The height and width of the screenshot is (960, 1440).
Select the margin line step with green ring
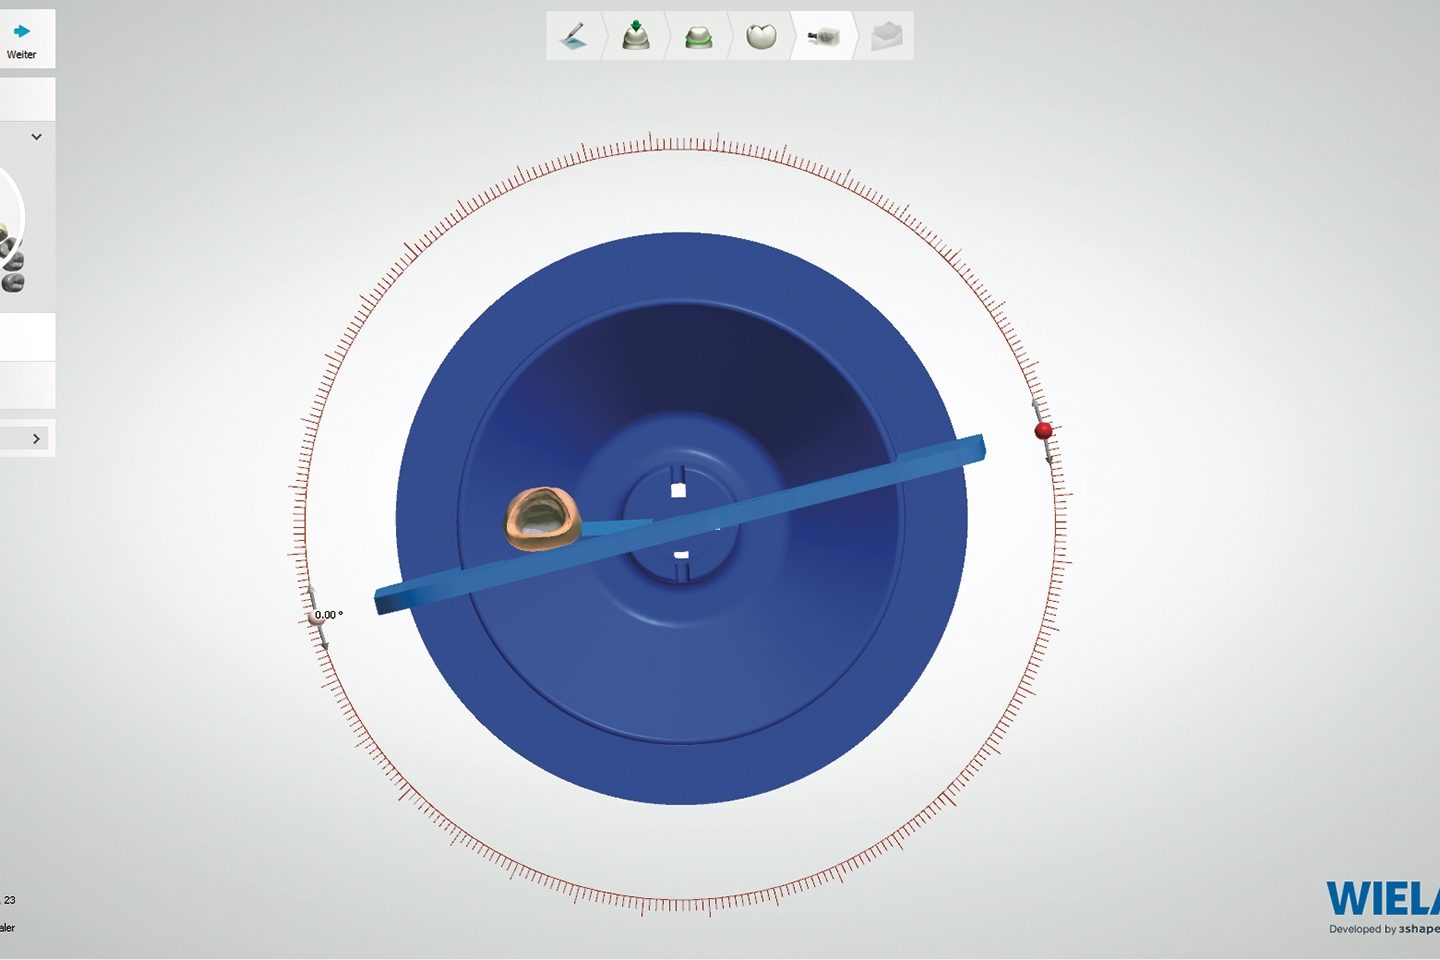click(x=698, y=37)
